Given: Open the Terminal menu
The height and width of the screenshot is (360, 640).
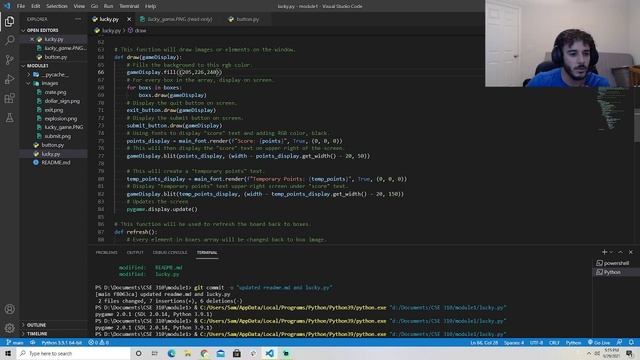Looking at the screenshot, I should pyautogui.click(x=129, y=6).
